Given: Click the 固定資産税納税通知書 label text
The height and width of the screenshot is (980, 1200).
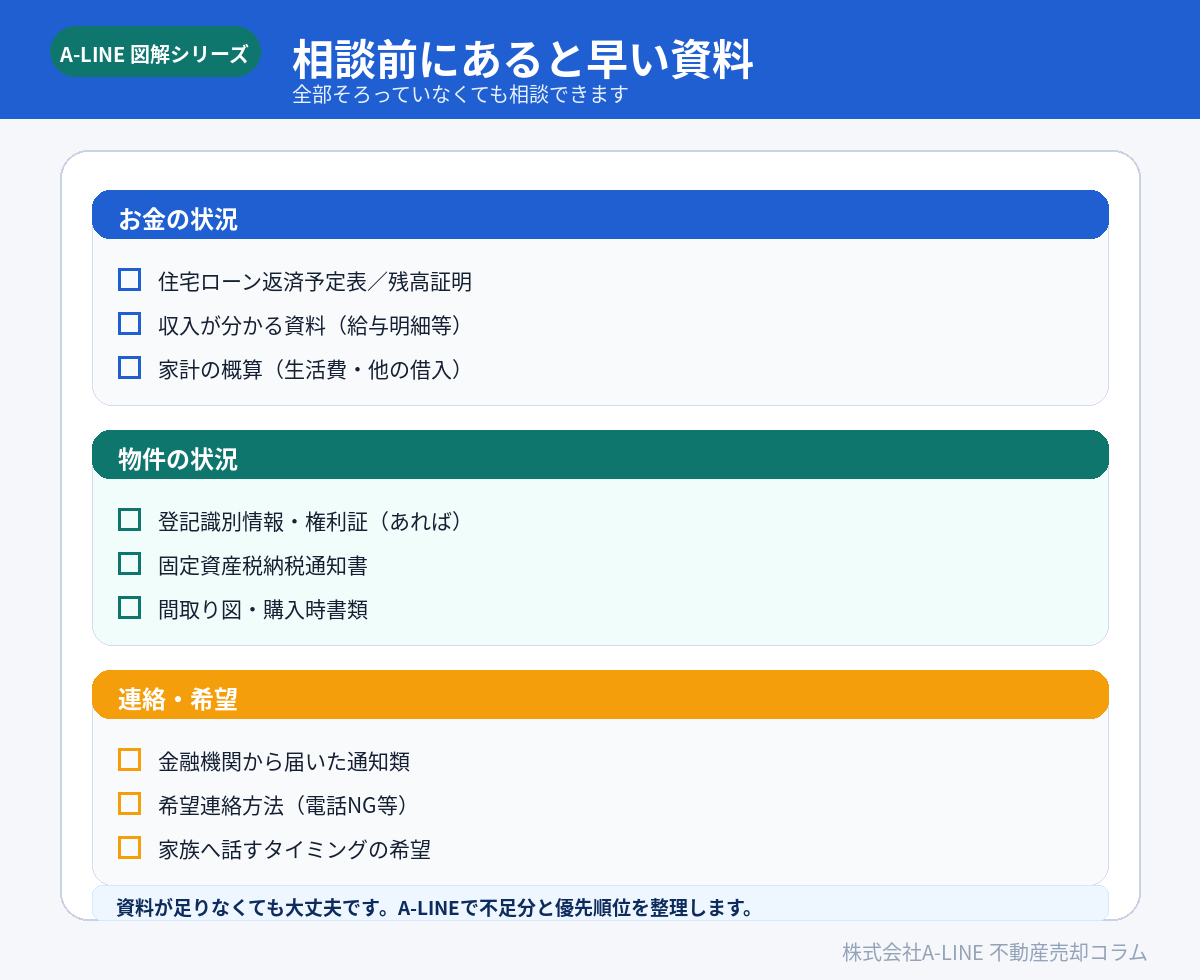Looking at the screenshot, I should pos(263,566).
